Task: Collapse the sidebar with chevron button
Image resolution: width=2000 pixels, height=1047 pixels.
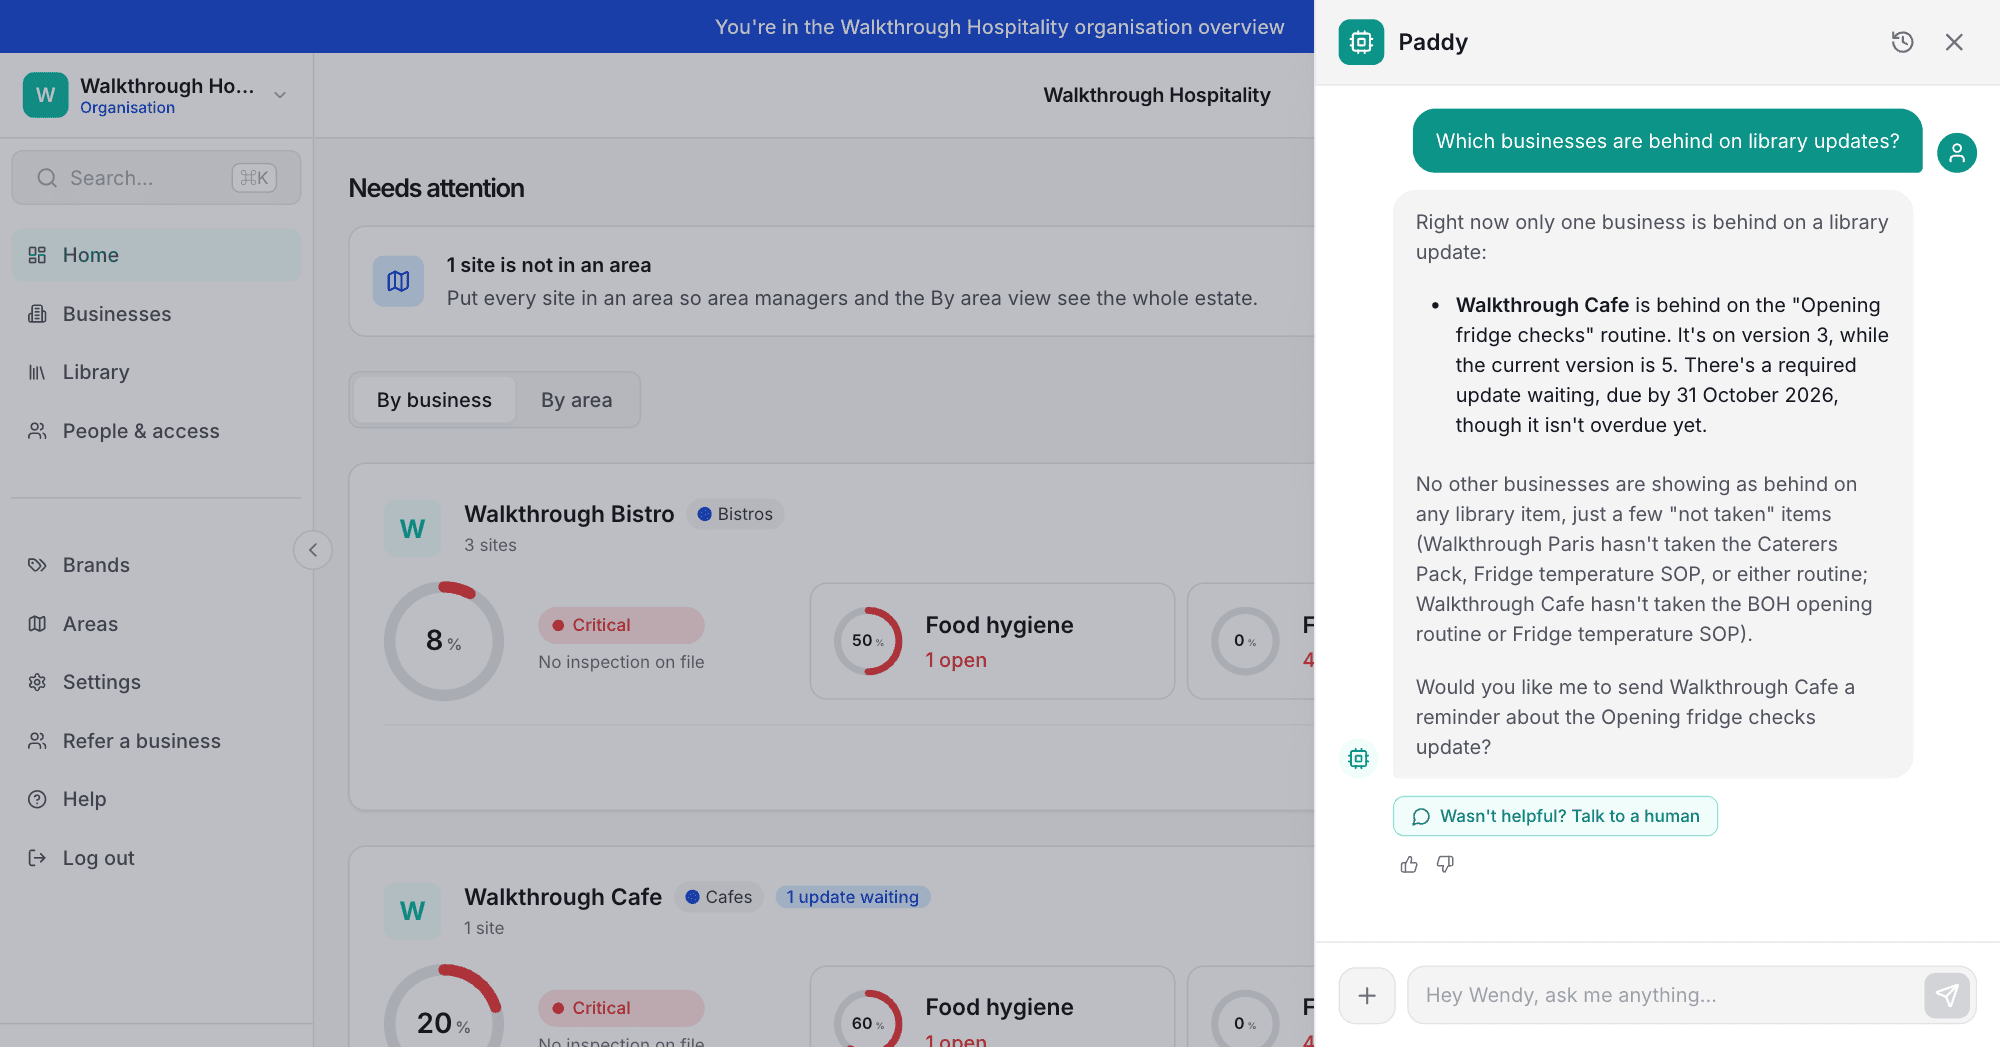Action: (x=313, y=550)
